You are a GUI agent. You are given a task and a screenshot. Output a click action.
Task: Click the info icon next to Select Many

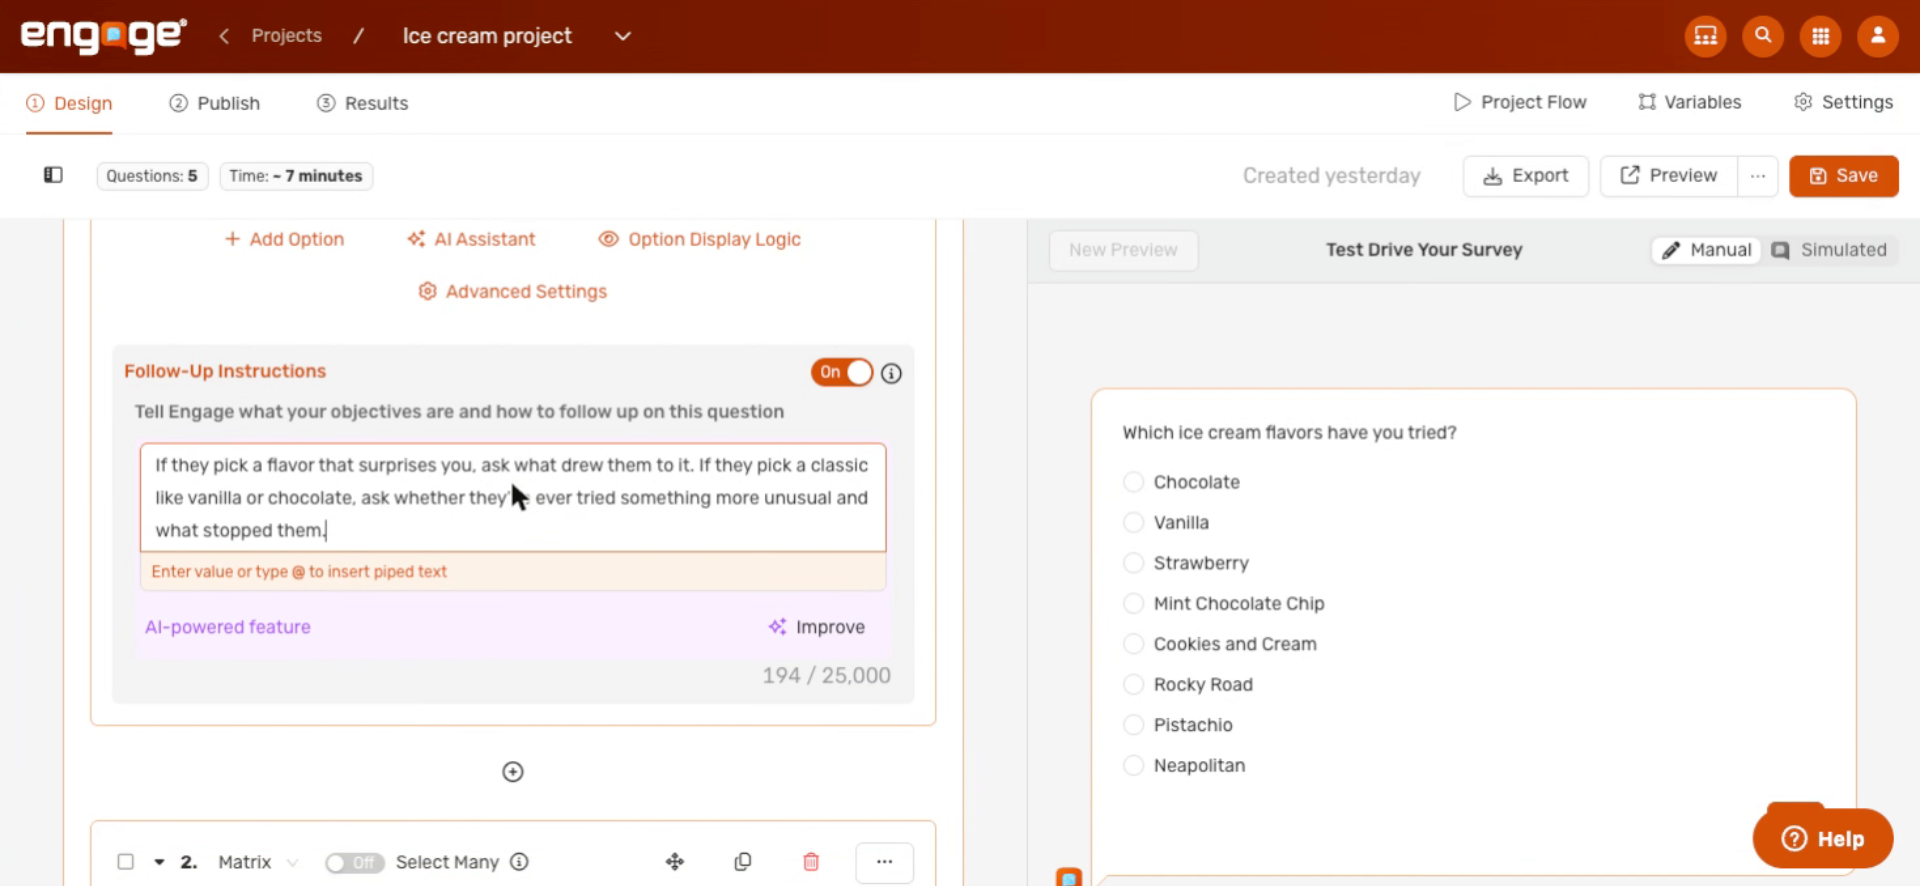(x=519, y=862)
